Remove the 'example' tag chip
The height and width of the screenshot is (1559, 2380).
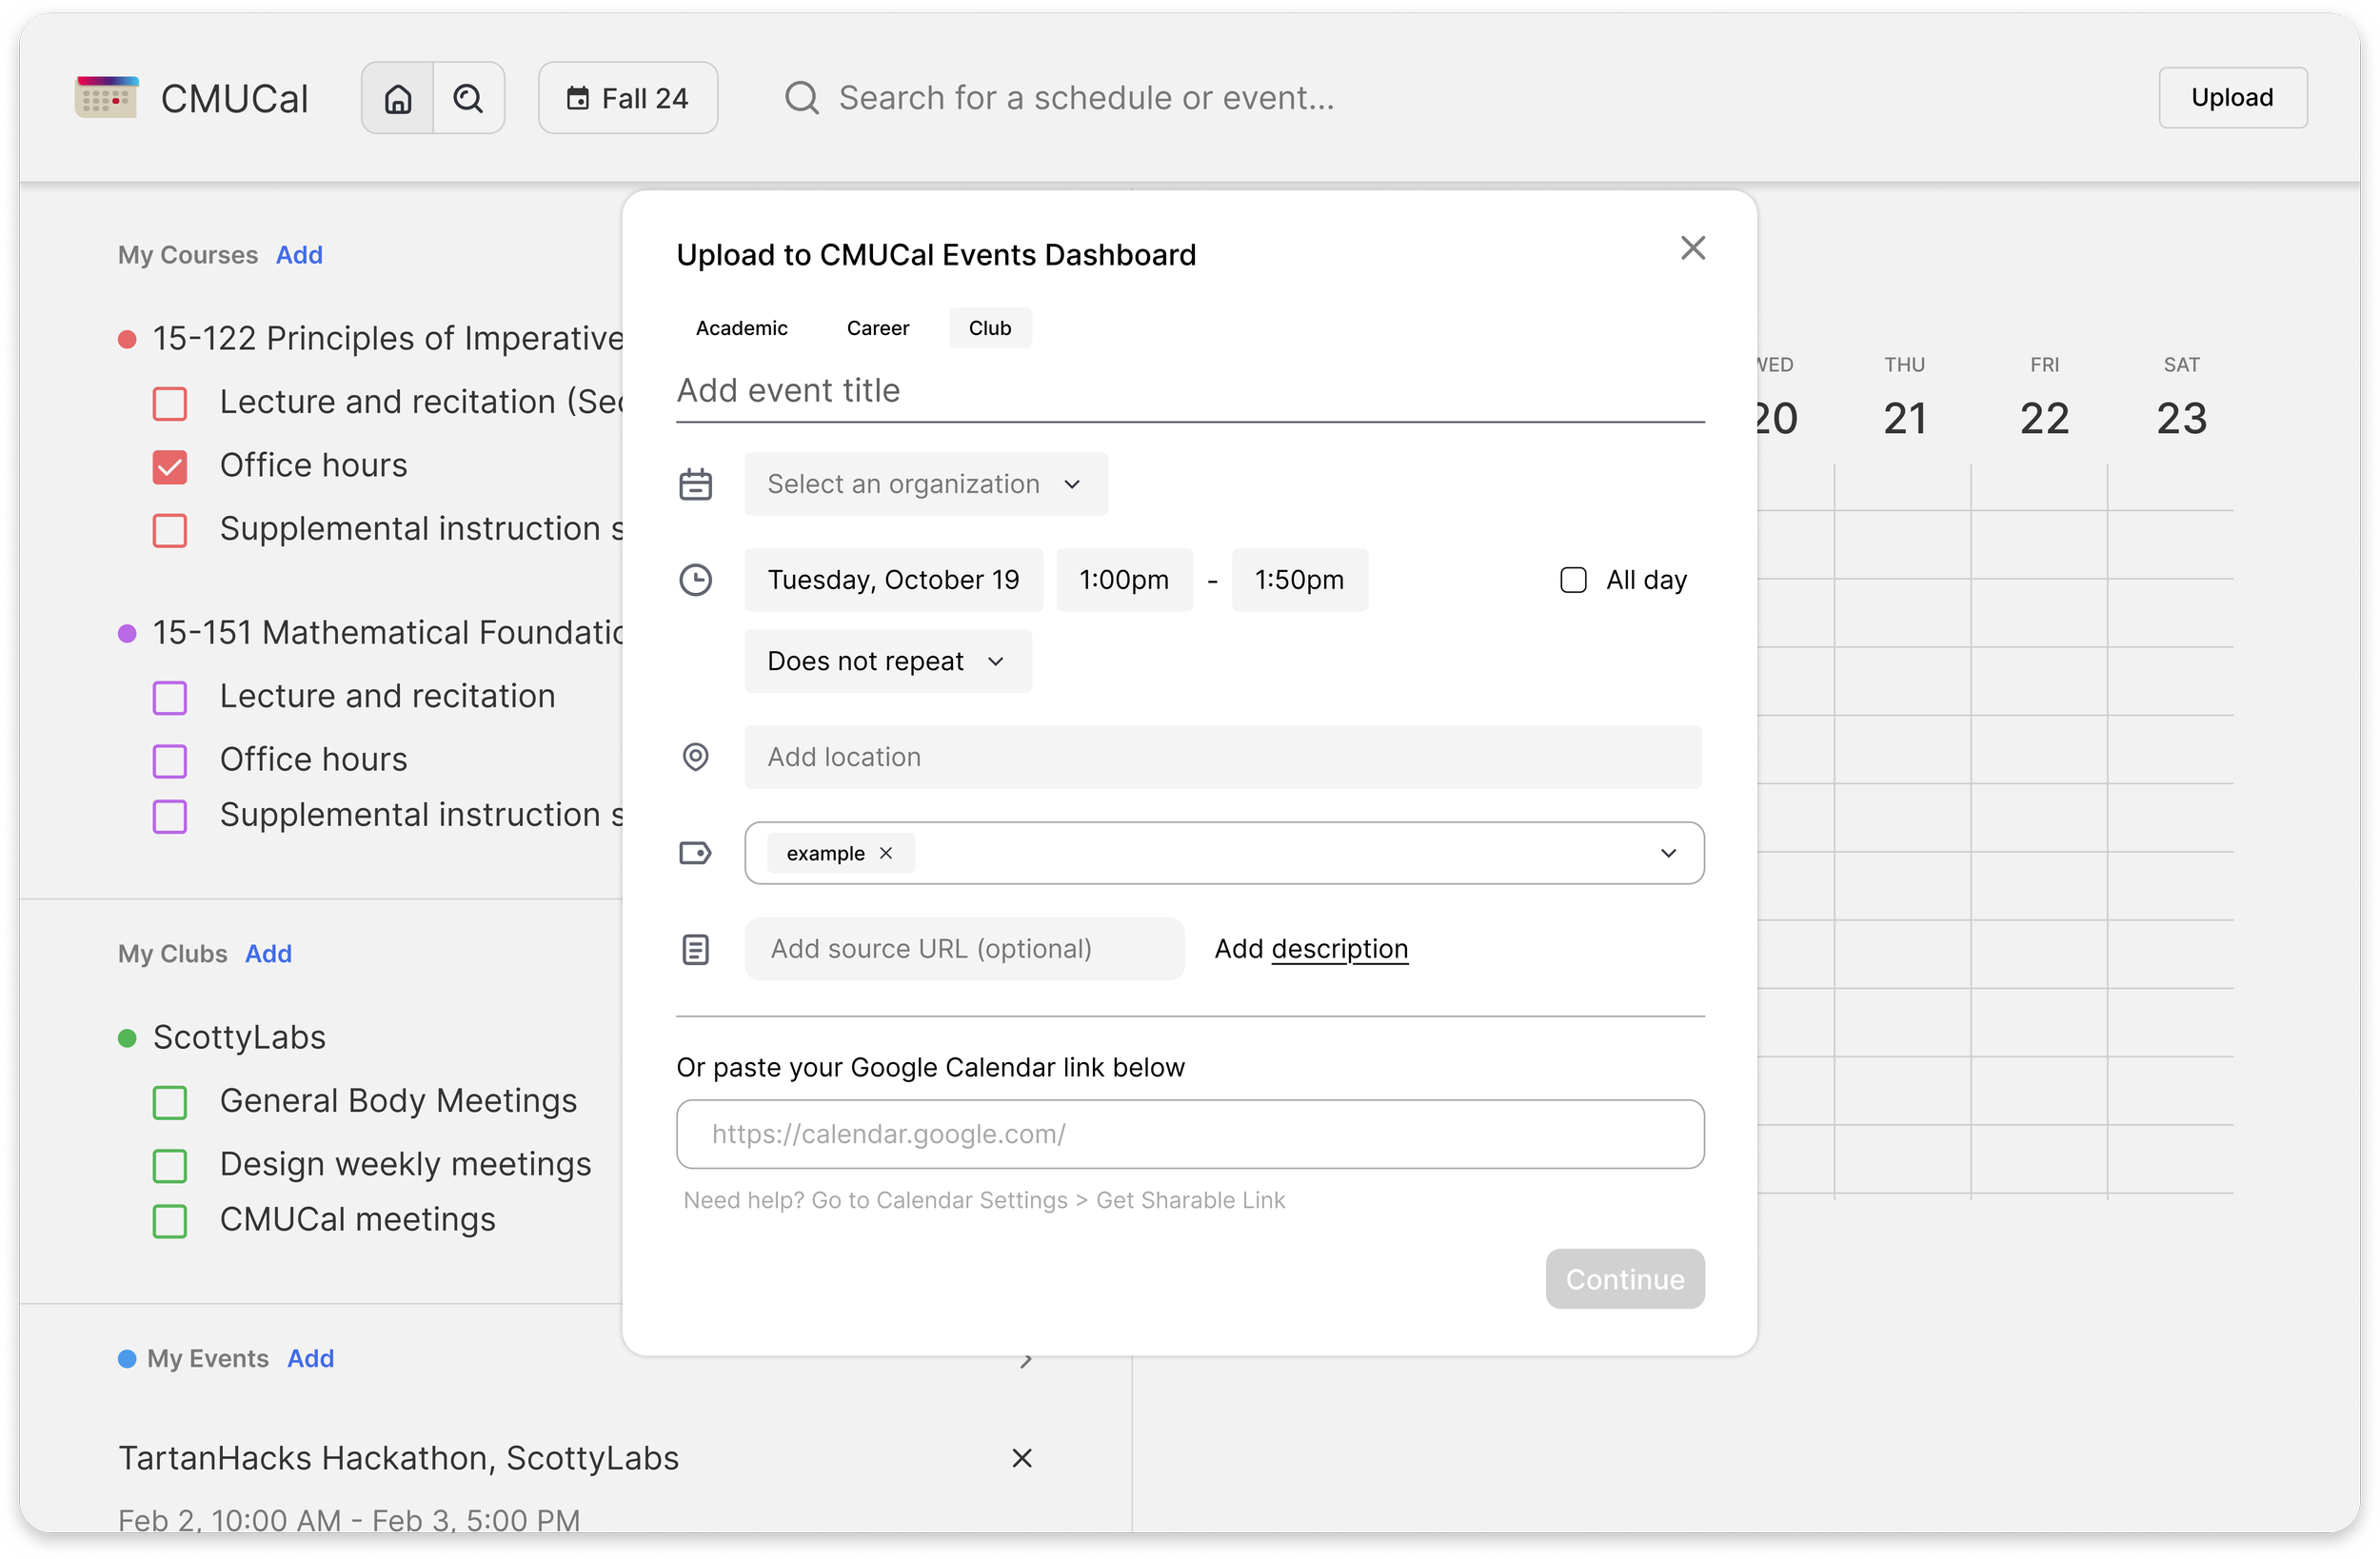coord(886,853)
